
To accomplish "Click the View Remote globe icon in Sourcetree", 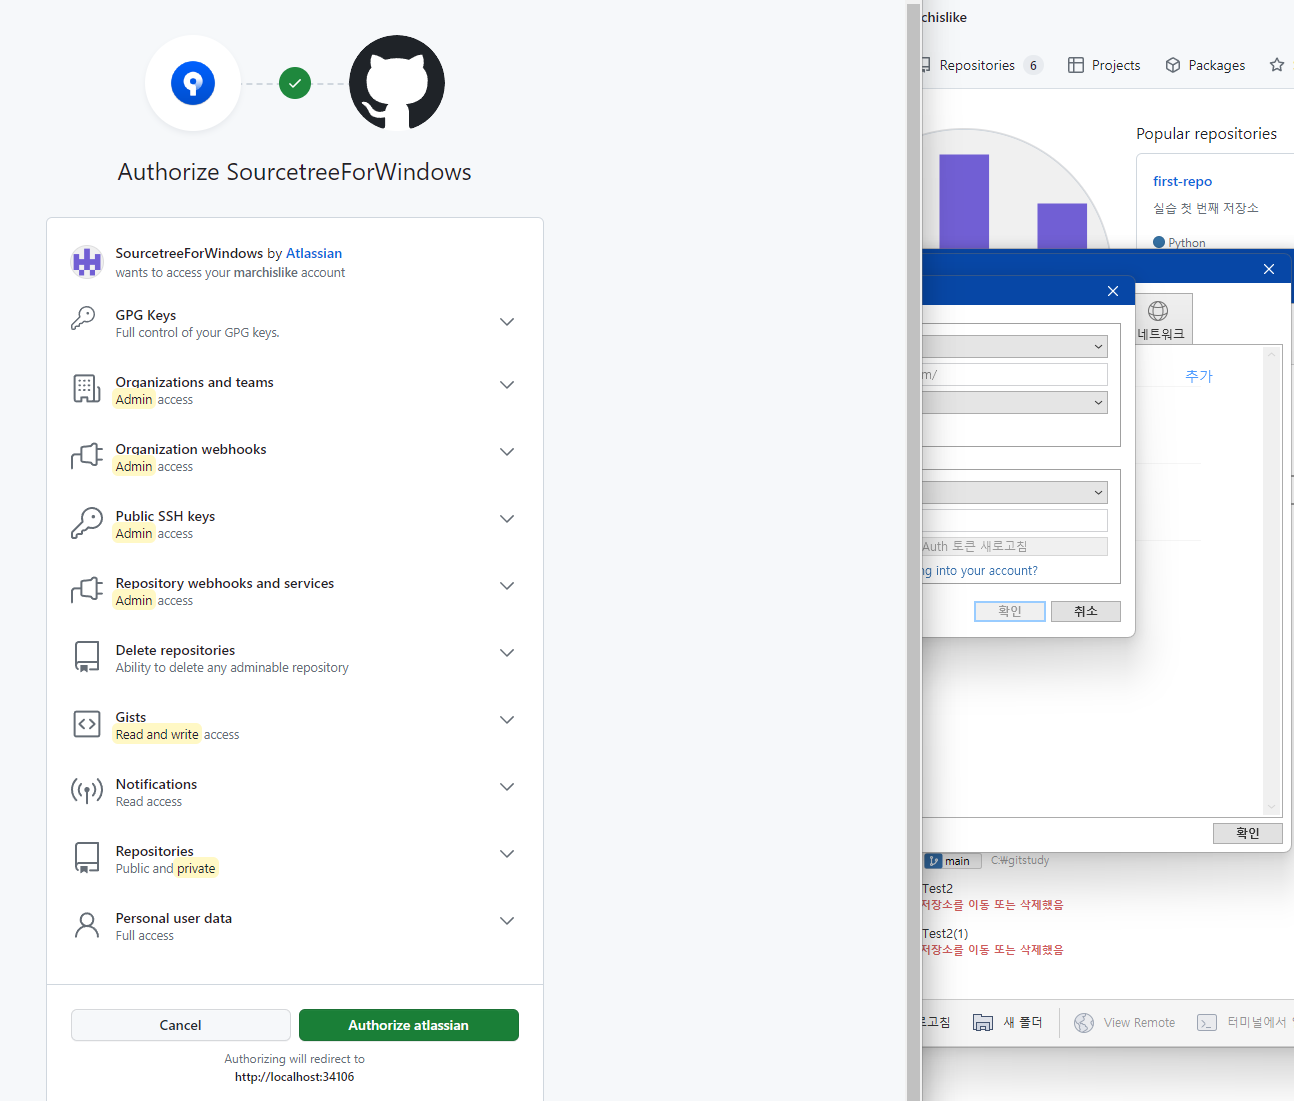I will click(1084, 1022).
